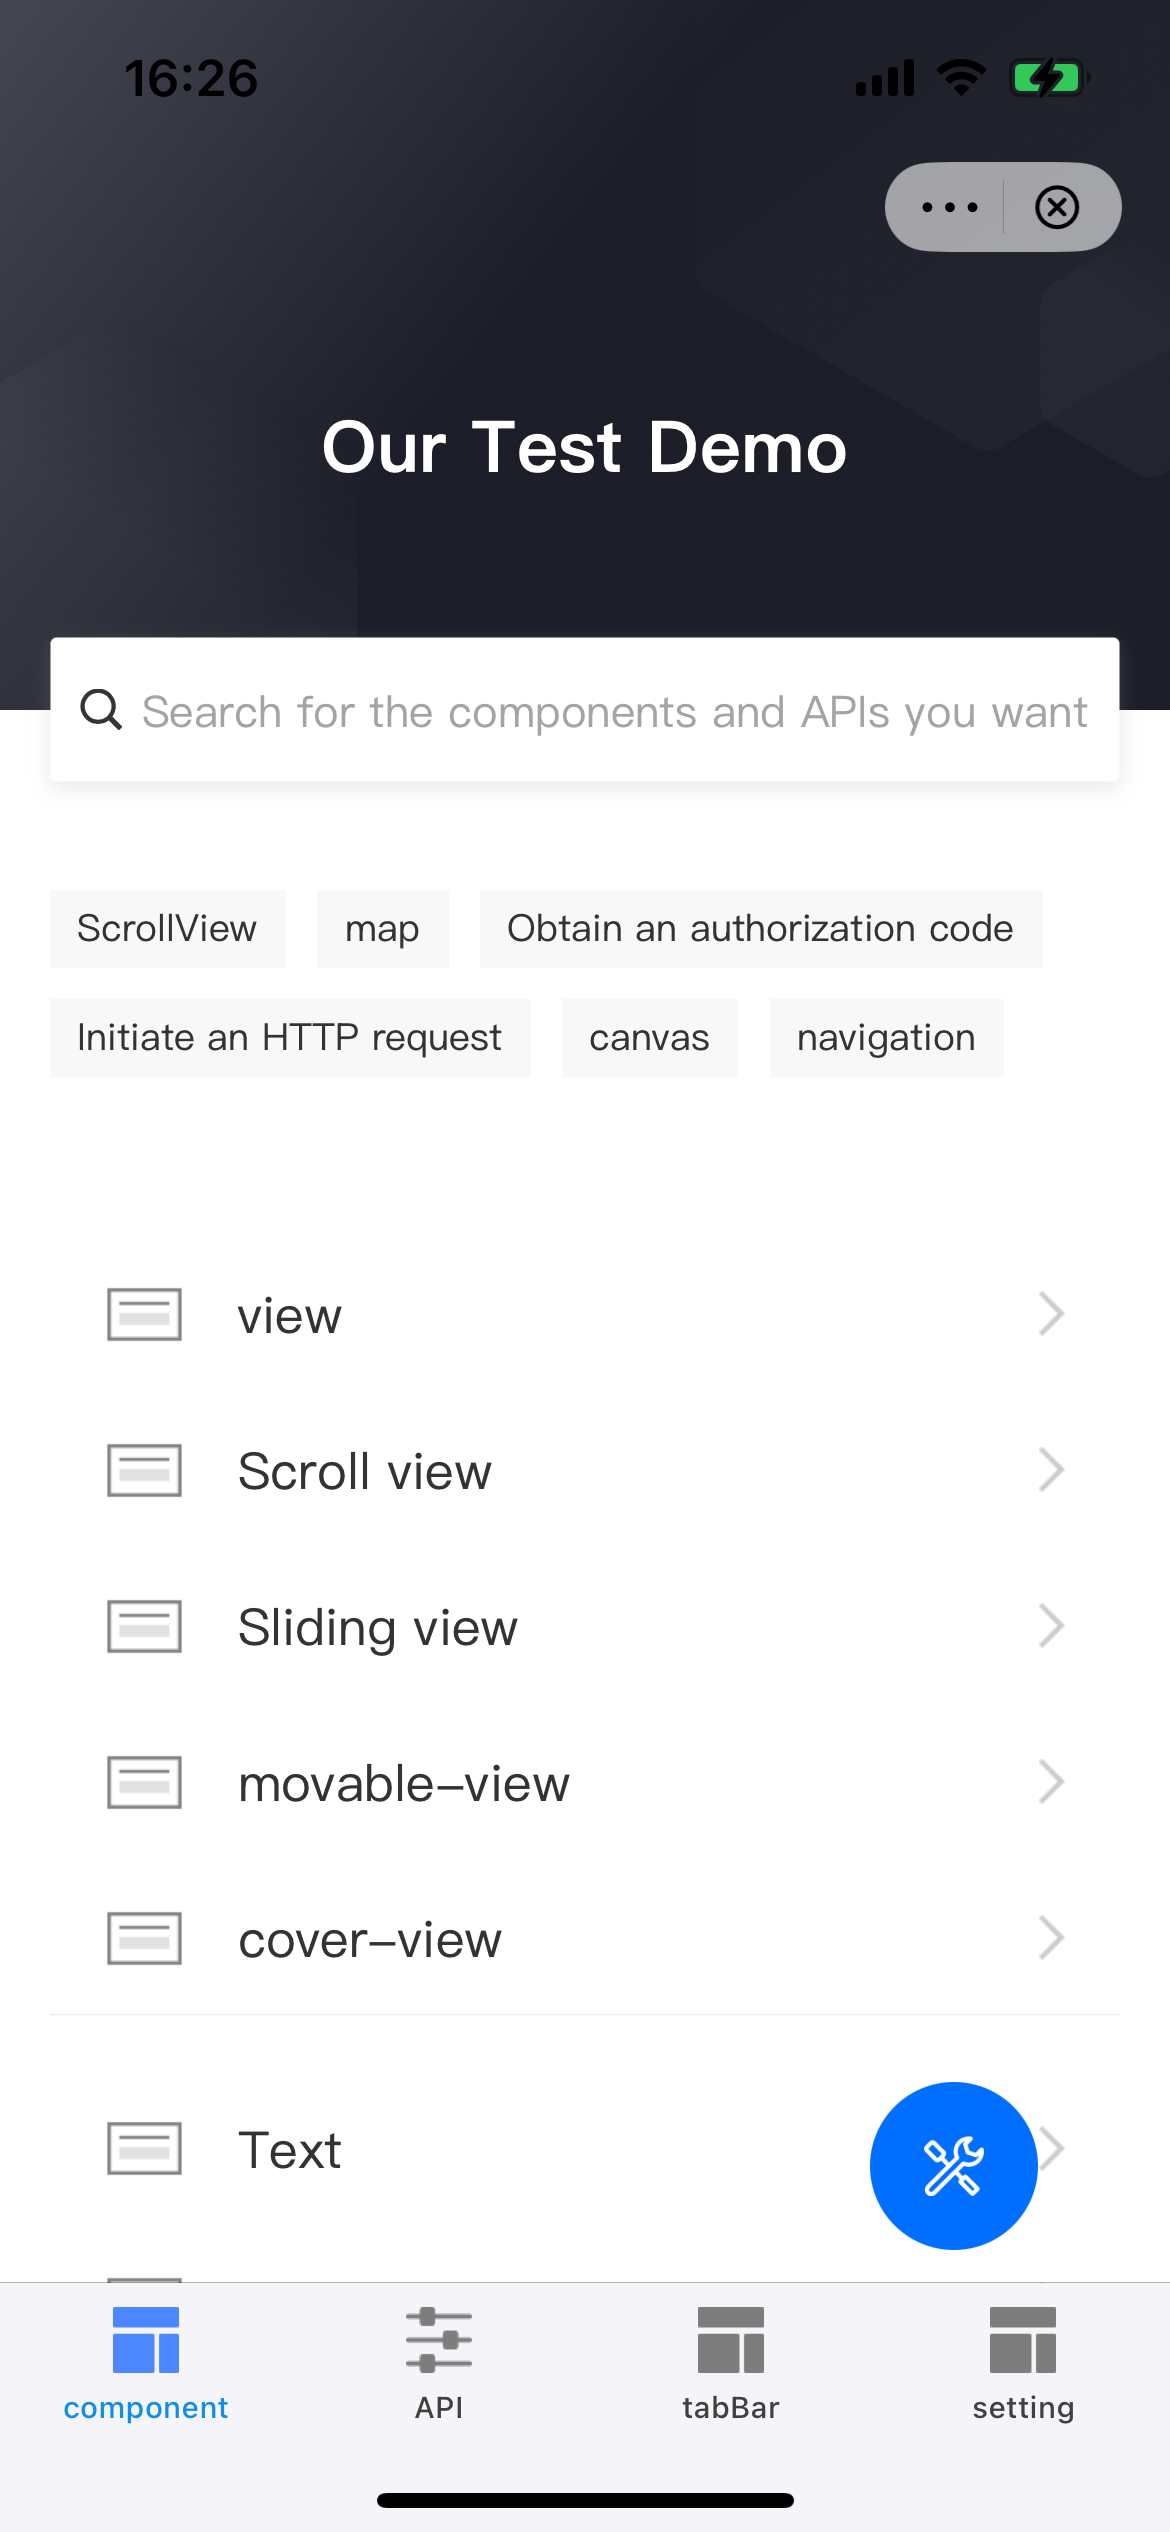Screen dimensions: 1170x2532
Task: Expand the view item chevron
Action: point(1050,1314)
